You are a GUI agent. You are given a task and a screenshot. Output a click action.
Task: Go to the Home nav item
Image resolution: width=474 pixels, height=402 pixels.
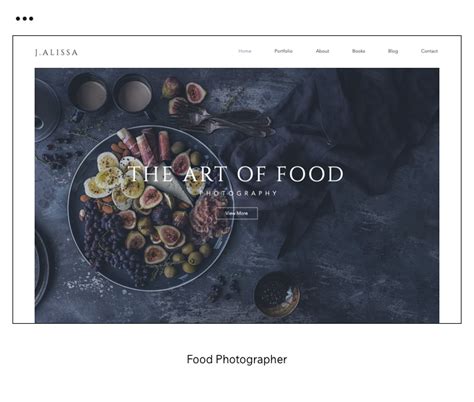click(x=245, y=51)
